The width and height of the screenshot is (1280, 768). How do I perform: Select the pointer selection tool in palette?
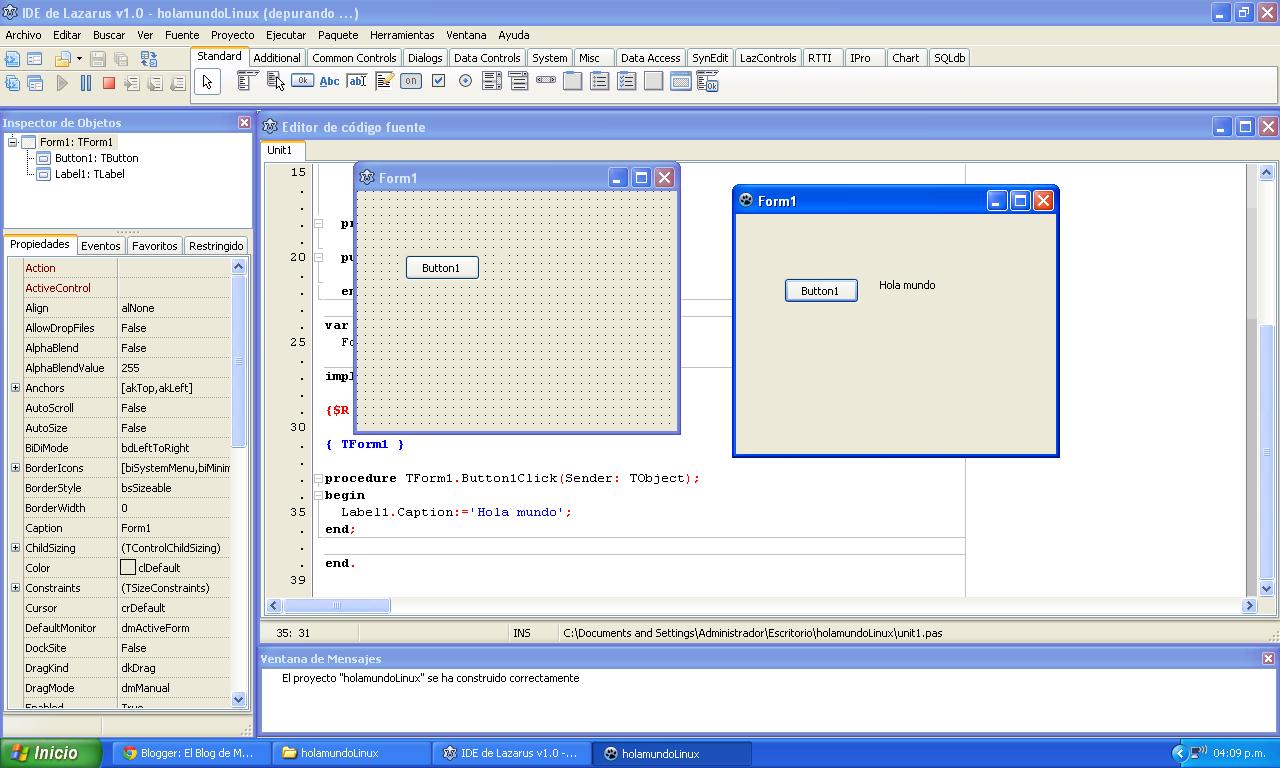click(x=207, y=83)
